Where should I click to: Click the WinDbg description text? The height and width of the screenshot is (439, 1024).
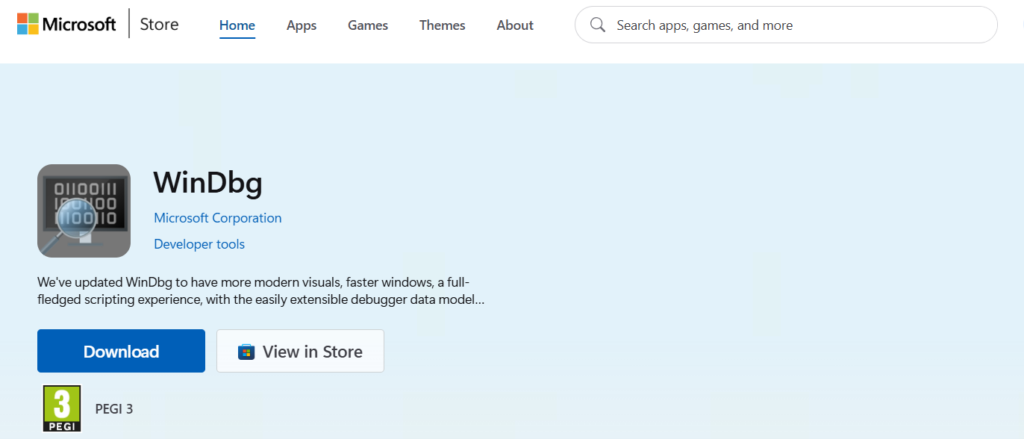coord(261,291)
